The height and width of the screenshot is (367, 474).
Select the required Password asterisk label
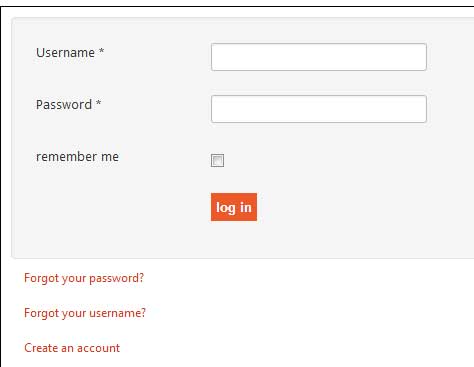point(68,105)
